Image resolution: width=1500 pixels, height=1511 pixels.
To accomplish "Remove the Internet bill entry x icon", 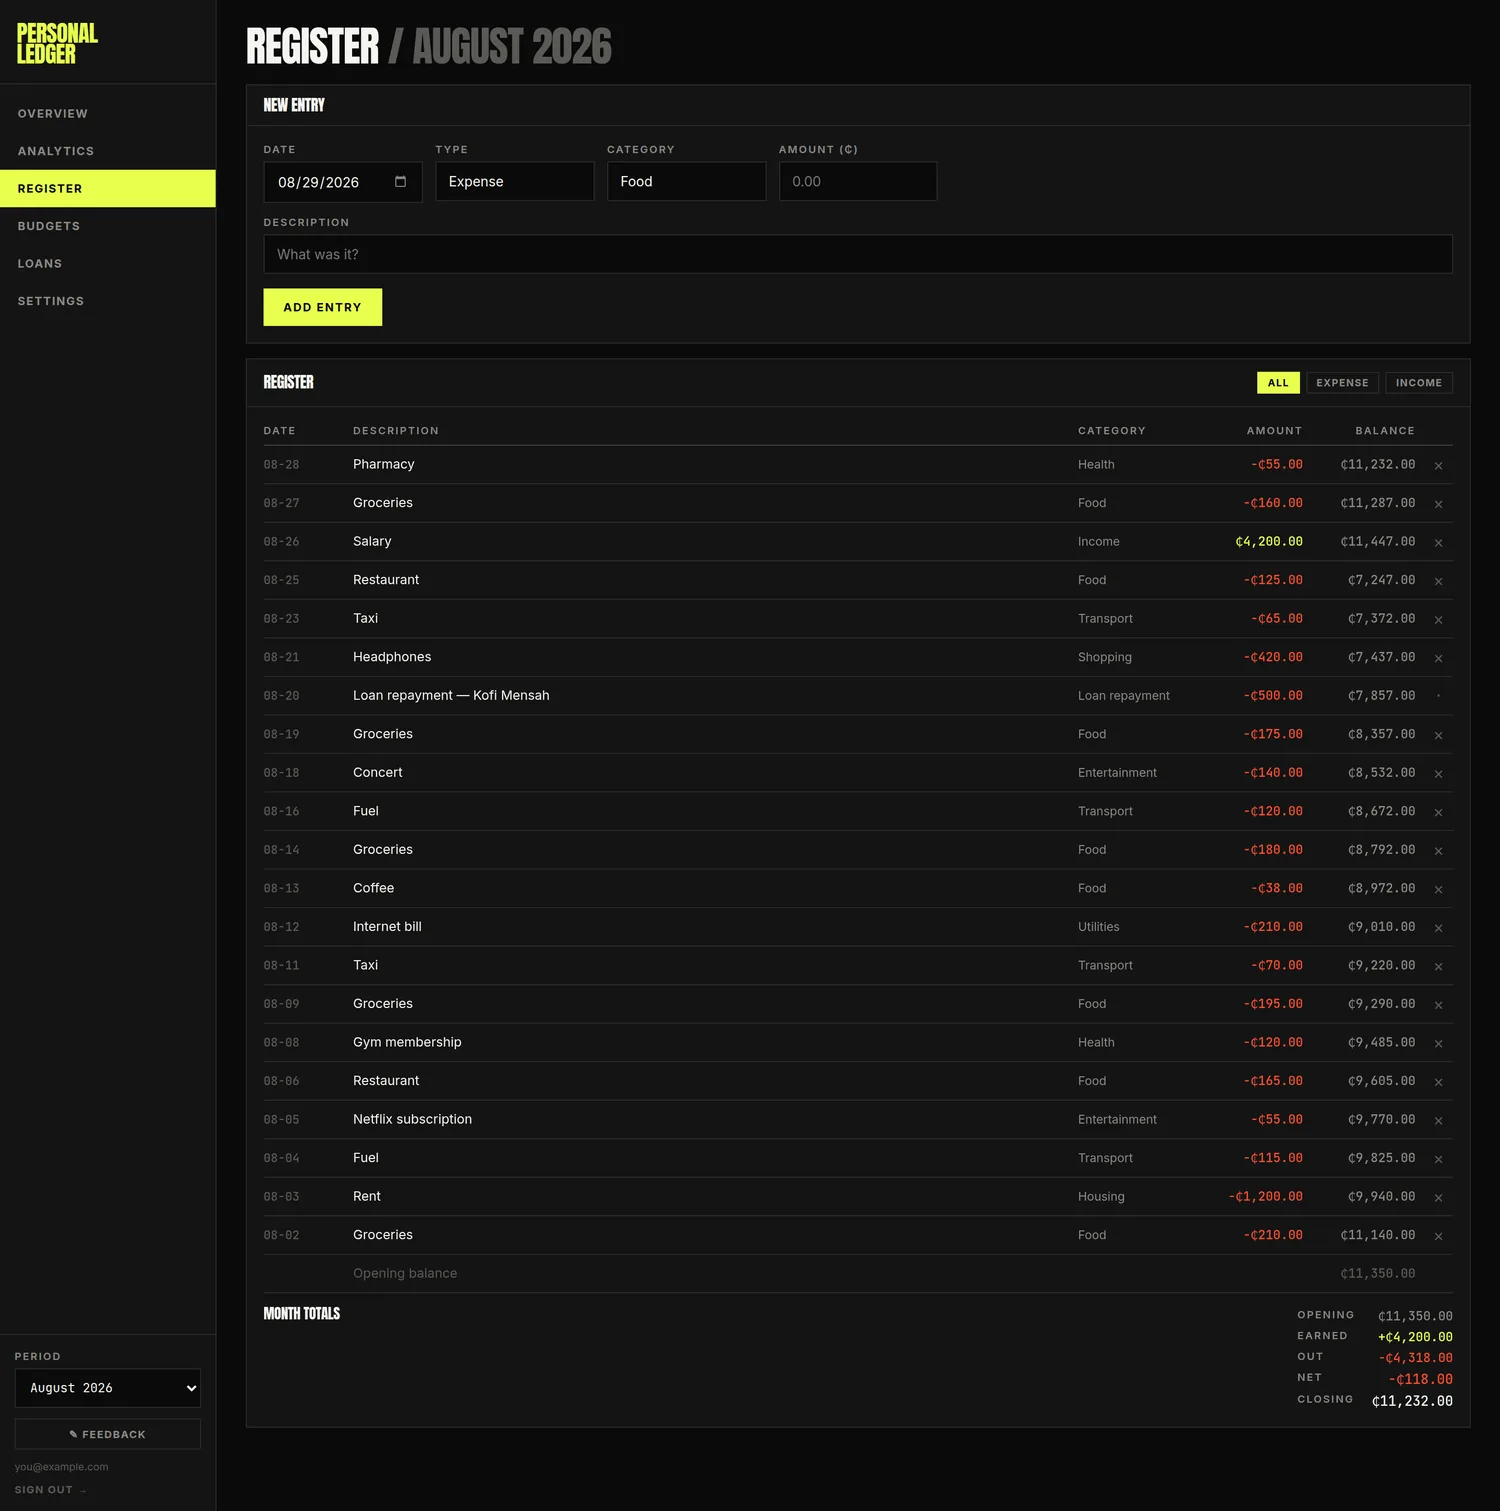I will coord(1438,928).
